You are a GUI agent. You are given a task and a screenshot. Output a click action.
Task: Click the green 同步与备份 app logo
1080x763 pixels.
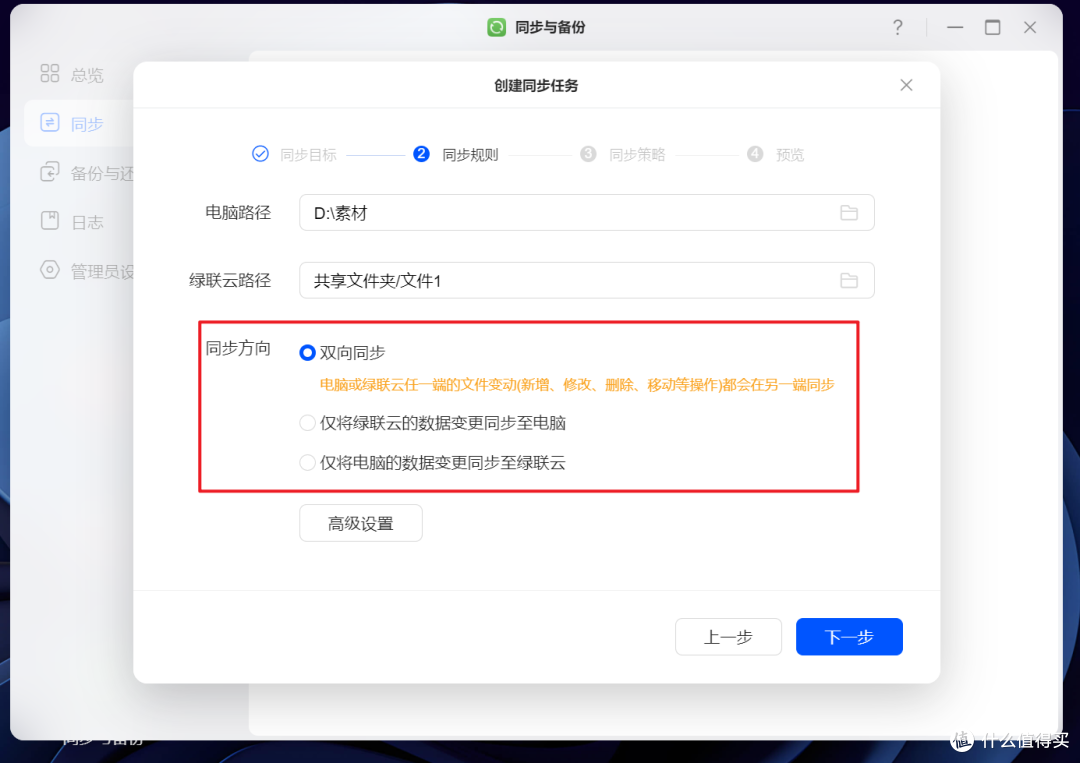(497, 28)
